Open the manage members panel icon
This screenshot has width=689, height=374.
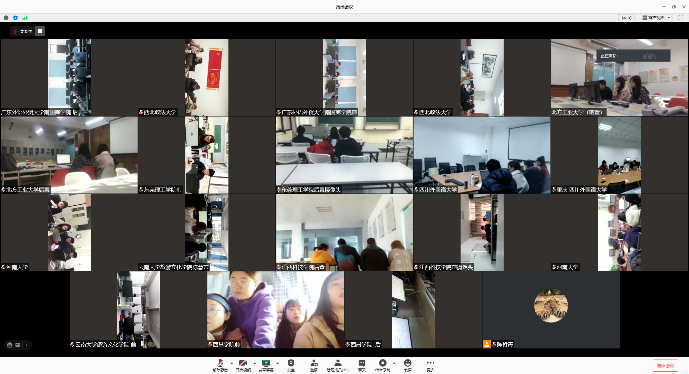coord(337,365)
